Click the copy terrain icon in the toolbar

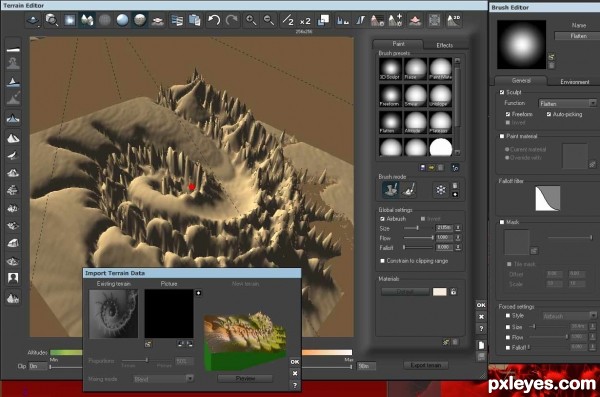pyautogui.click(x=176, y=20)
